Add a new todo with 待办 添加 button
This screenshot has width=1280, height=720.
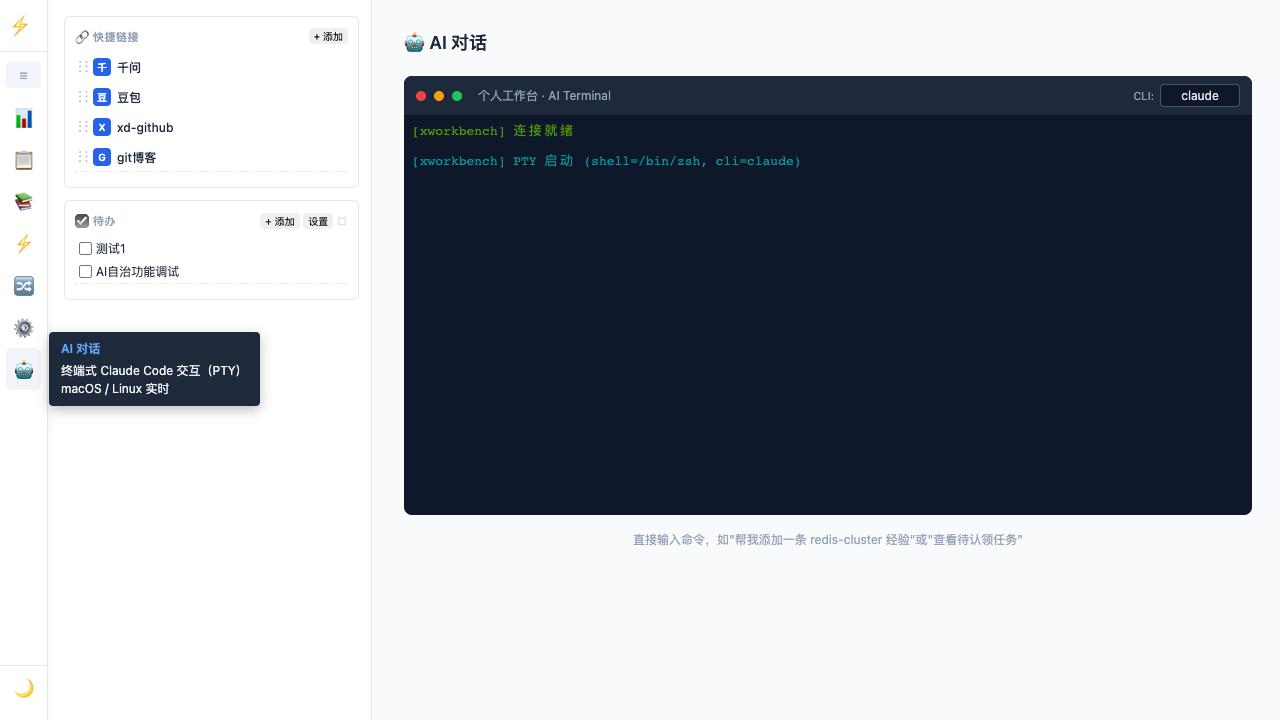coord(280,222)
